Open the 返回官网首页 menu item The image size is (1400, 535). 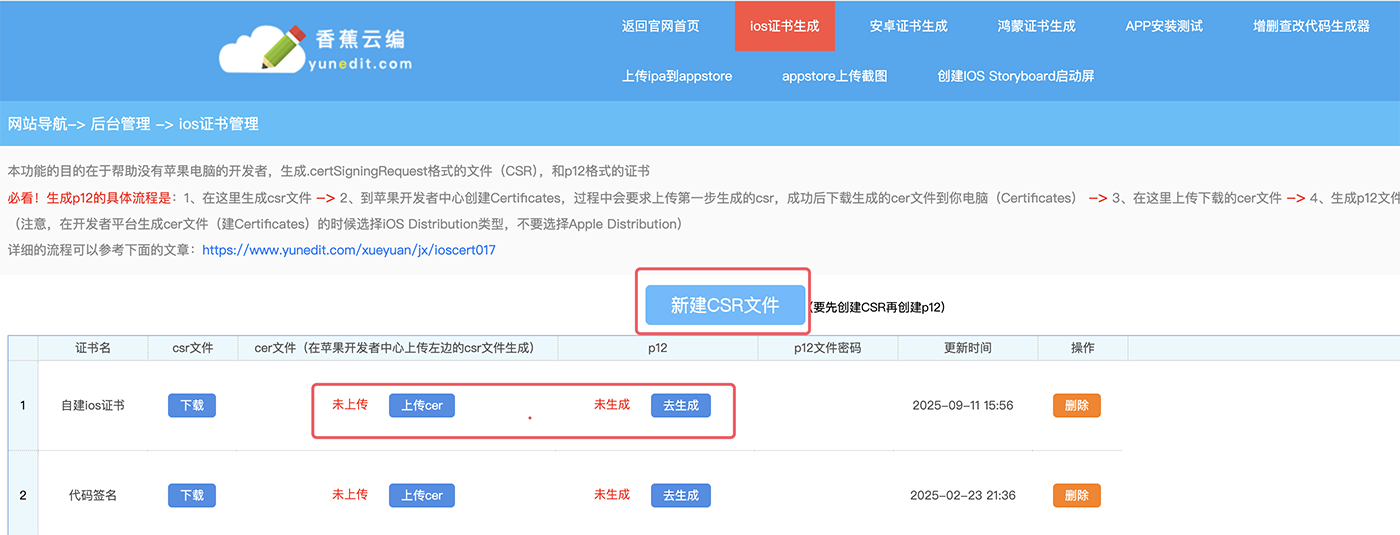tap(660, 26)
